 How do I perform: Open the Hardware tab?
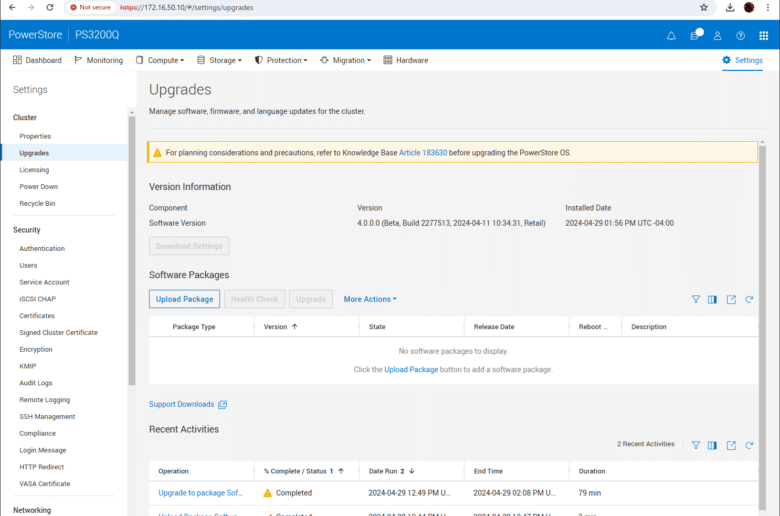(406, 60)
